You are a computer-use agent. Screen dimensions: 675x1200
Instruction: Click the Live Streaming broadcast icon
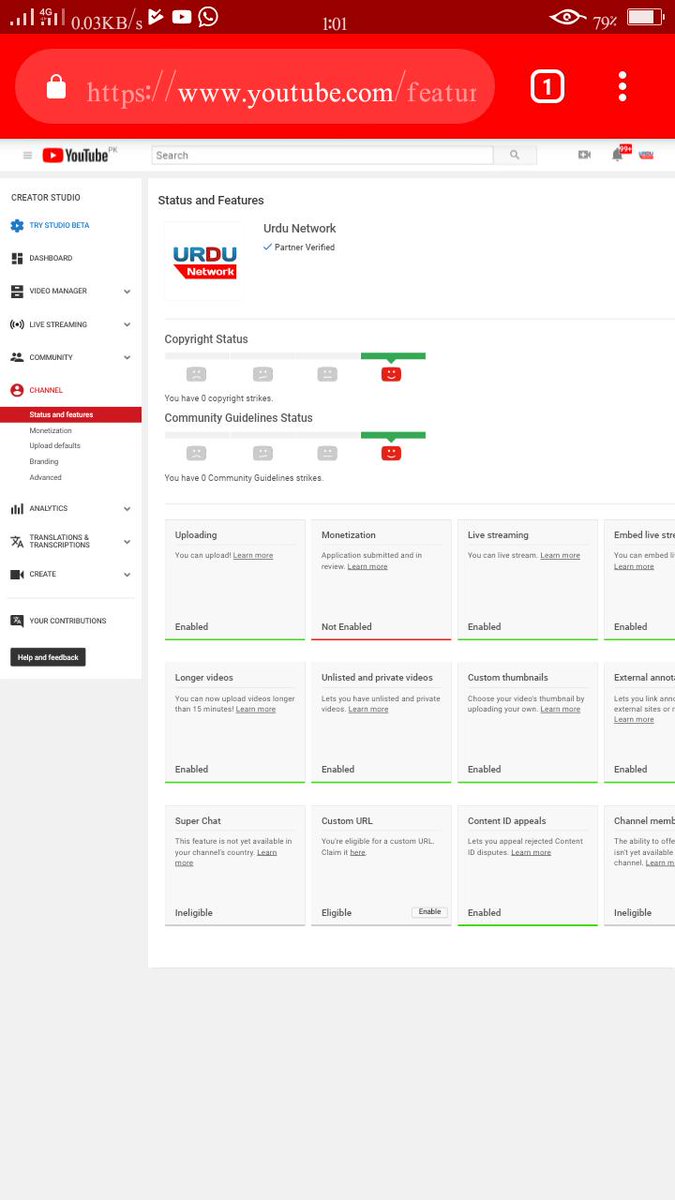pos(17,325)
